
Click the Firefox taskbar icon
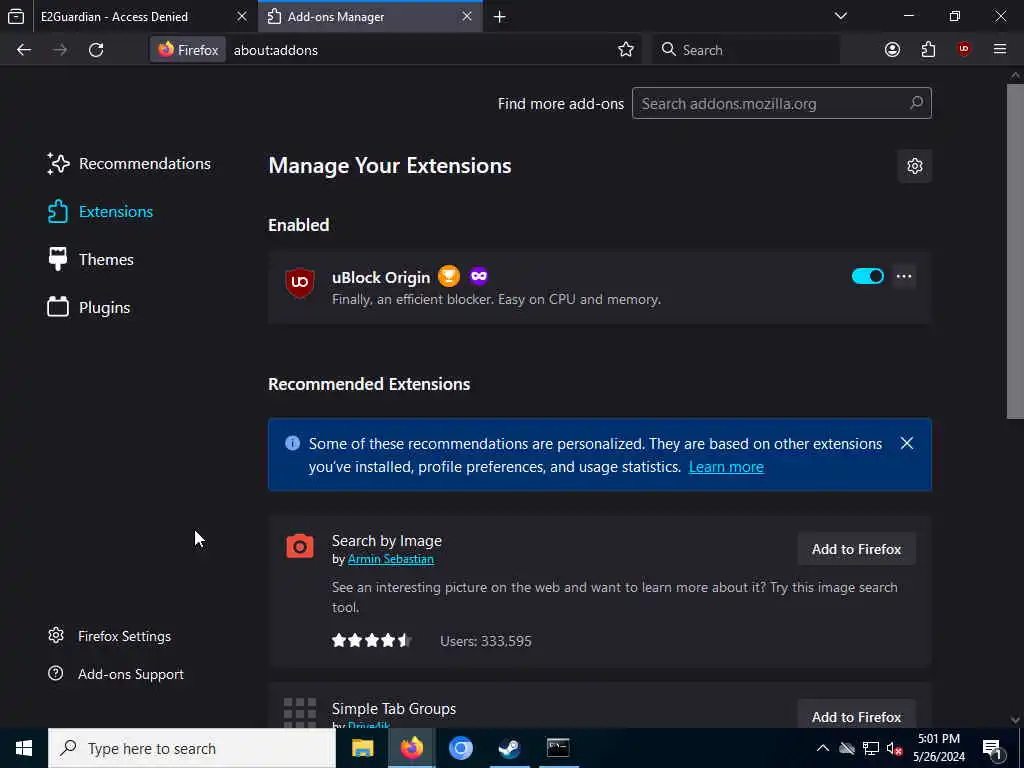tap(411, 748)
